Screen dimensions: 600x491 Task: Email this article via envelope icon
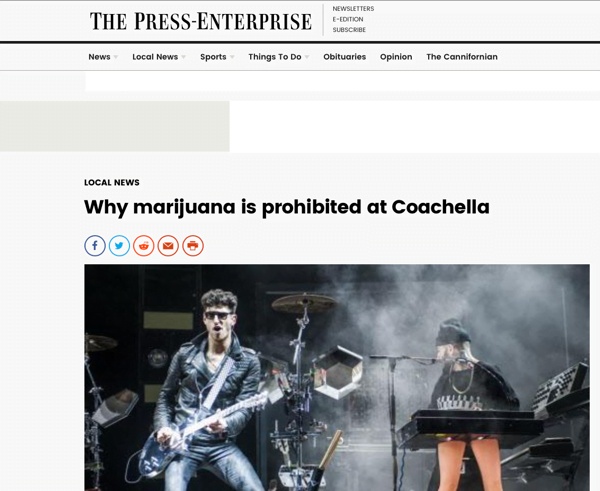coord(168,246)
